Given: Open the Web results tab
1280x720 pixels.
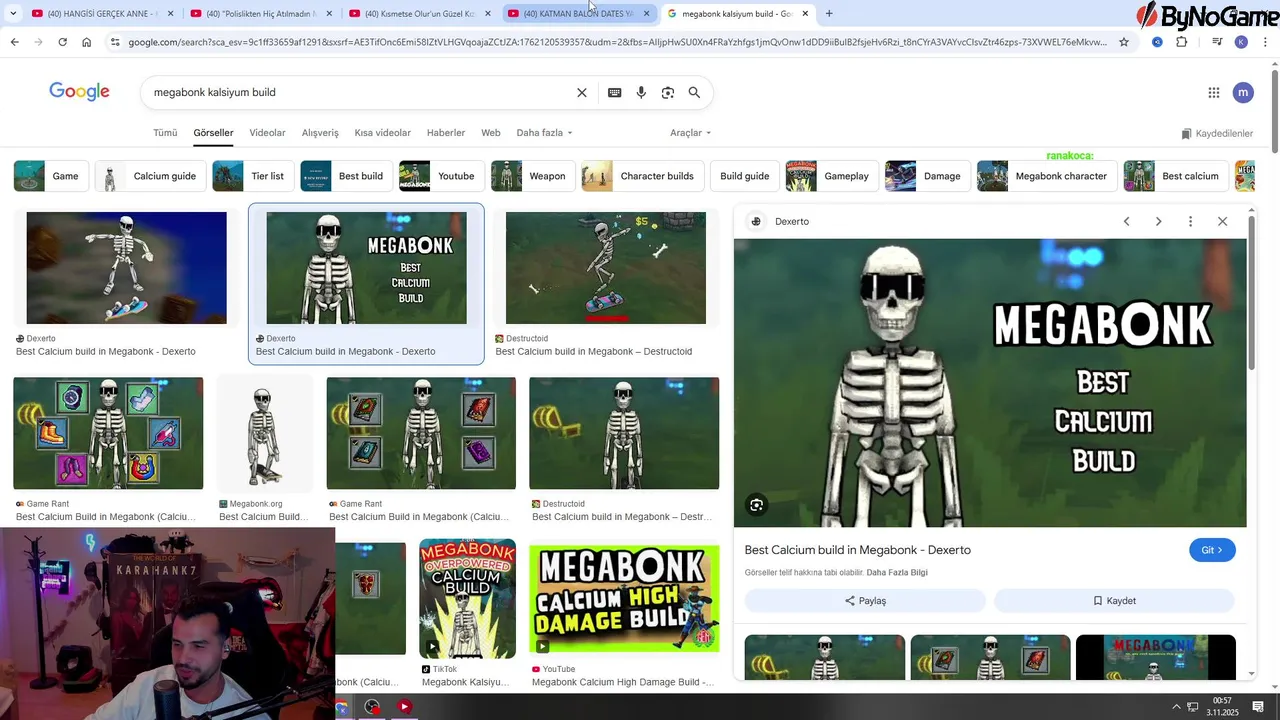Looking at the screenshot, I should [491, 133].
